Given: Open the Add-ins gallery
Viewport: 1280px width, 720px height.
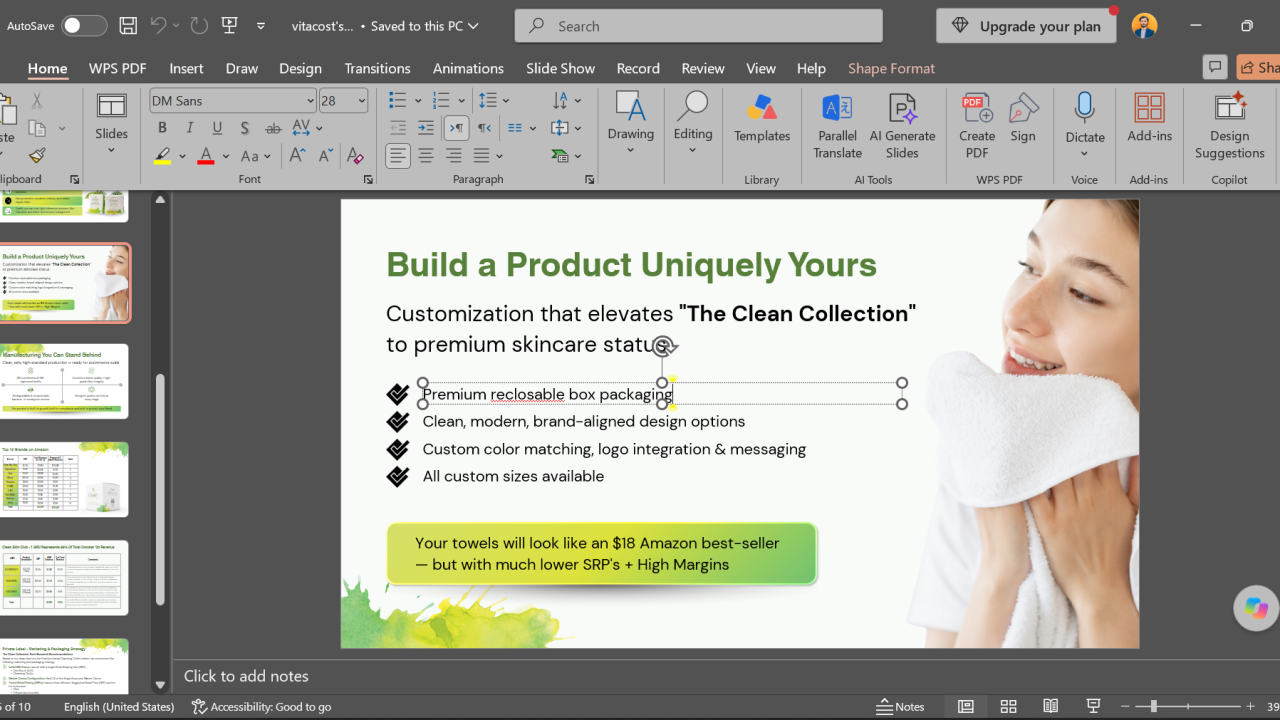Looking at the screenshot, I should point(1149,118).
